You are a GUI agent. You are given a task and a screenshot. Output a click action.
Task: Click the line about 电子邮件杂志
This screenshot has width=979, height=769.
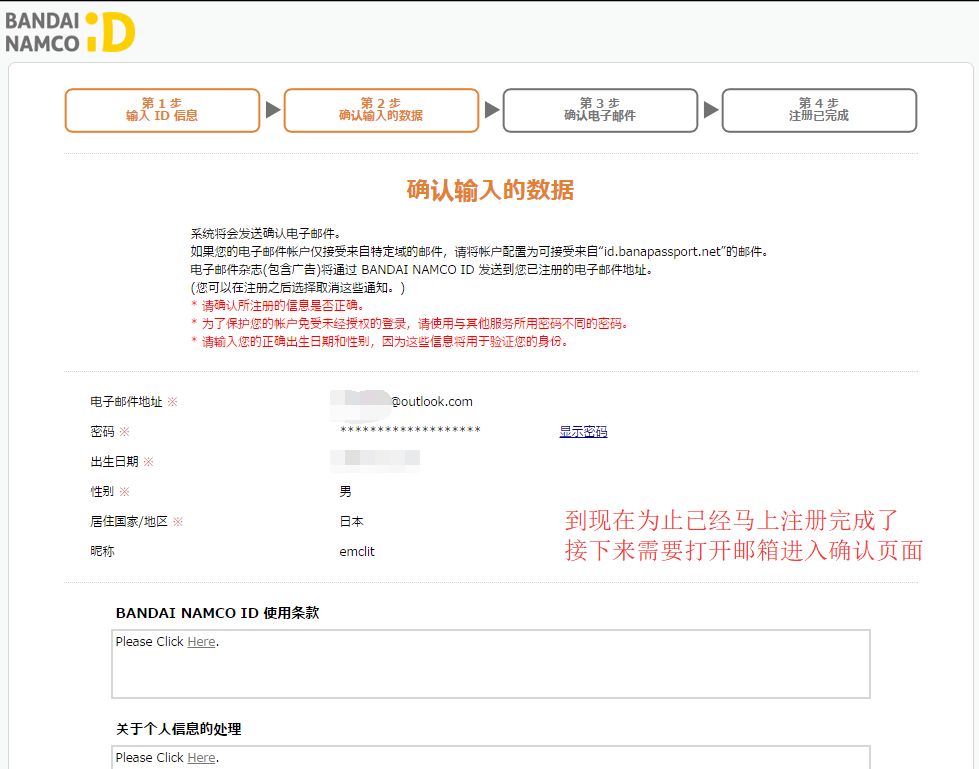pyautogui.click(x=421, y=270)
